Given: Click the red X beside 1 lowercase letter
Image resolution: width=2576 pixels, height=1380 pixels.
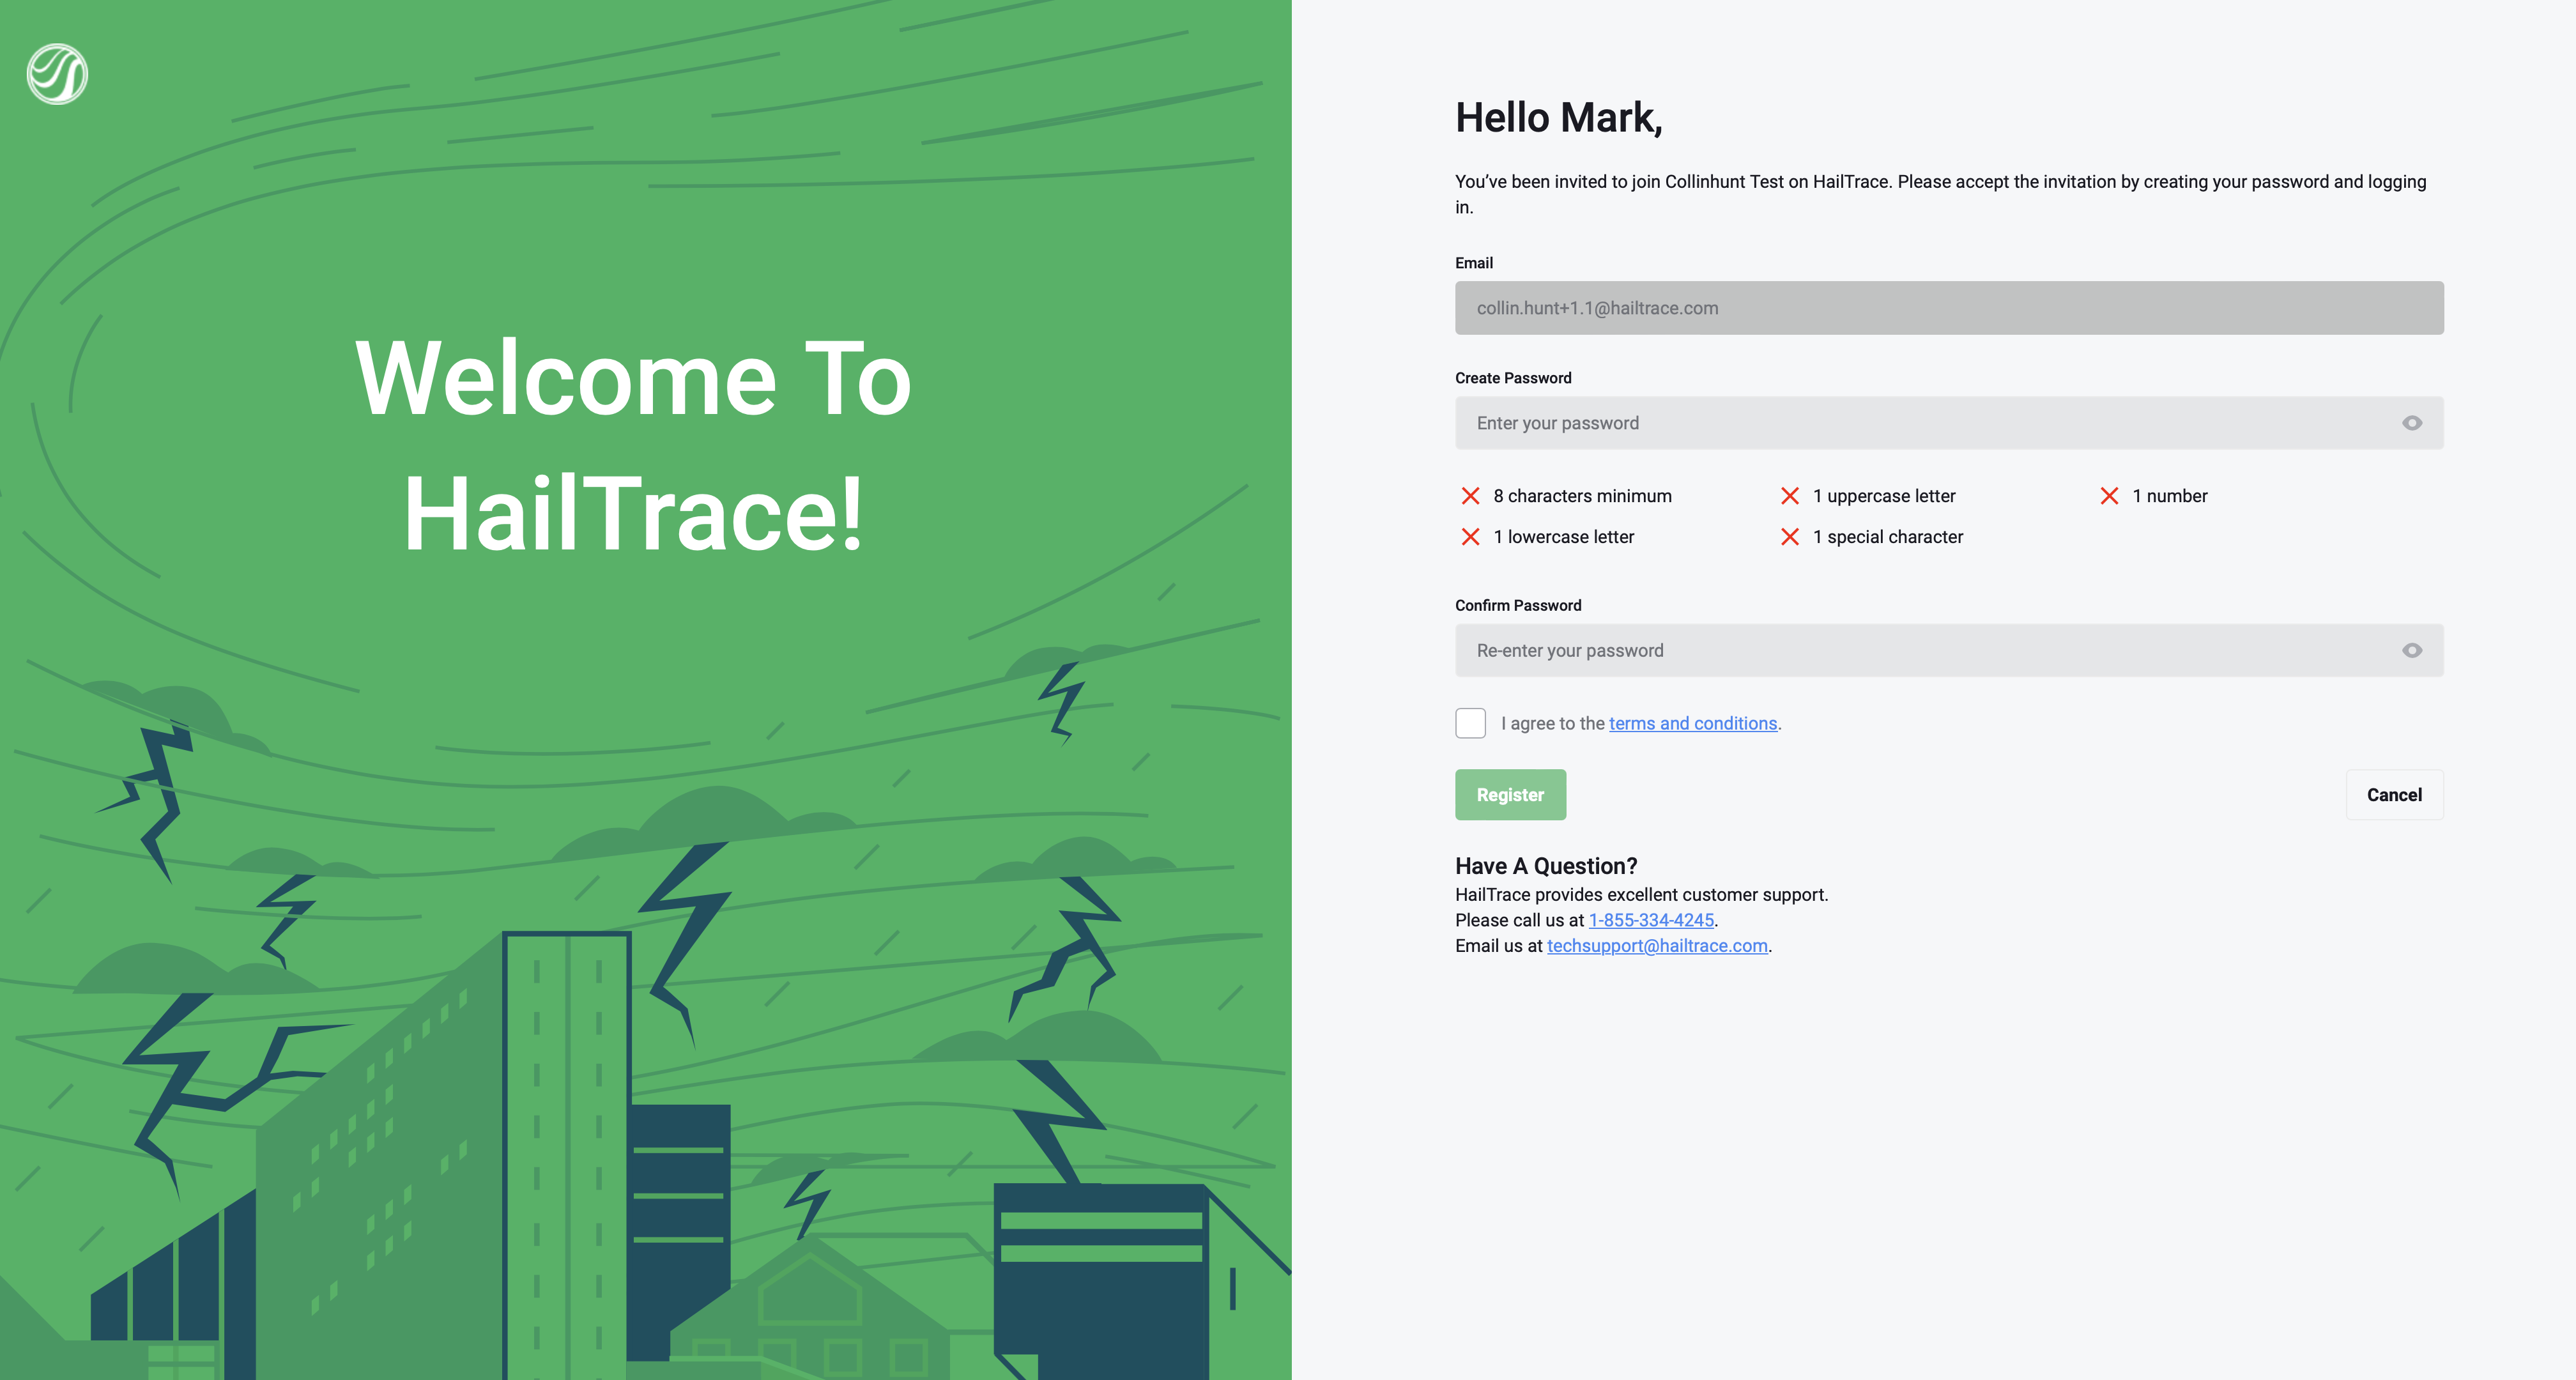Looking at the screenshot, I should [1470, 537].
